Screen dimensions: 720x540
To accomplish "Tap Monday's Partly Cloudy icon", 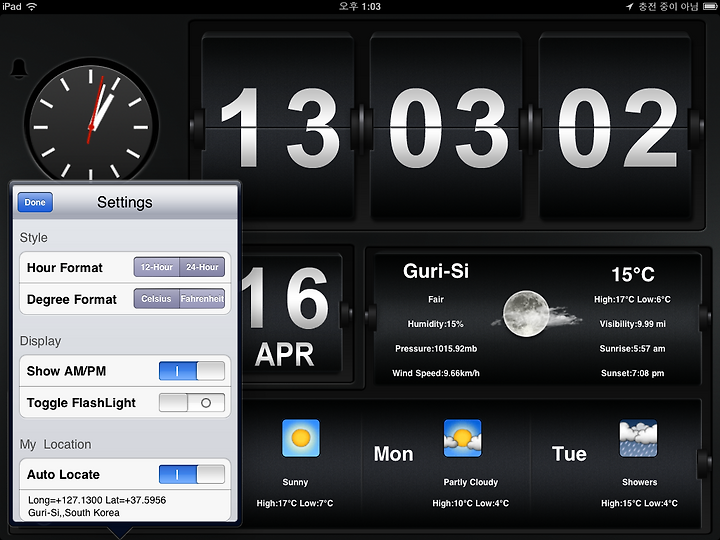I will [x=462, y=438].
